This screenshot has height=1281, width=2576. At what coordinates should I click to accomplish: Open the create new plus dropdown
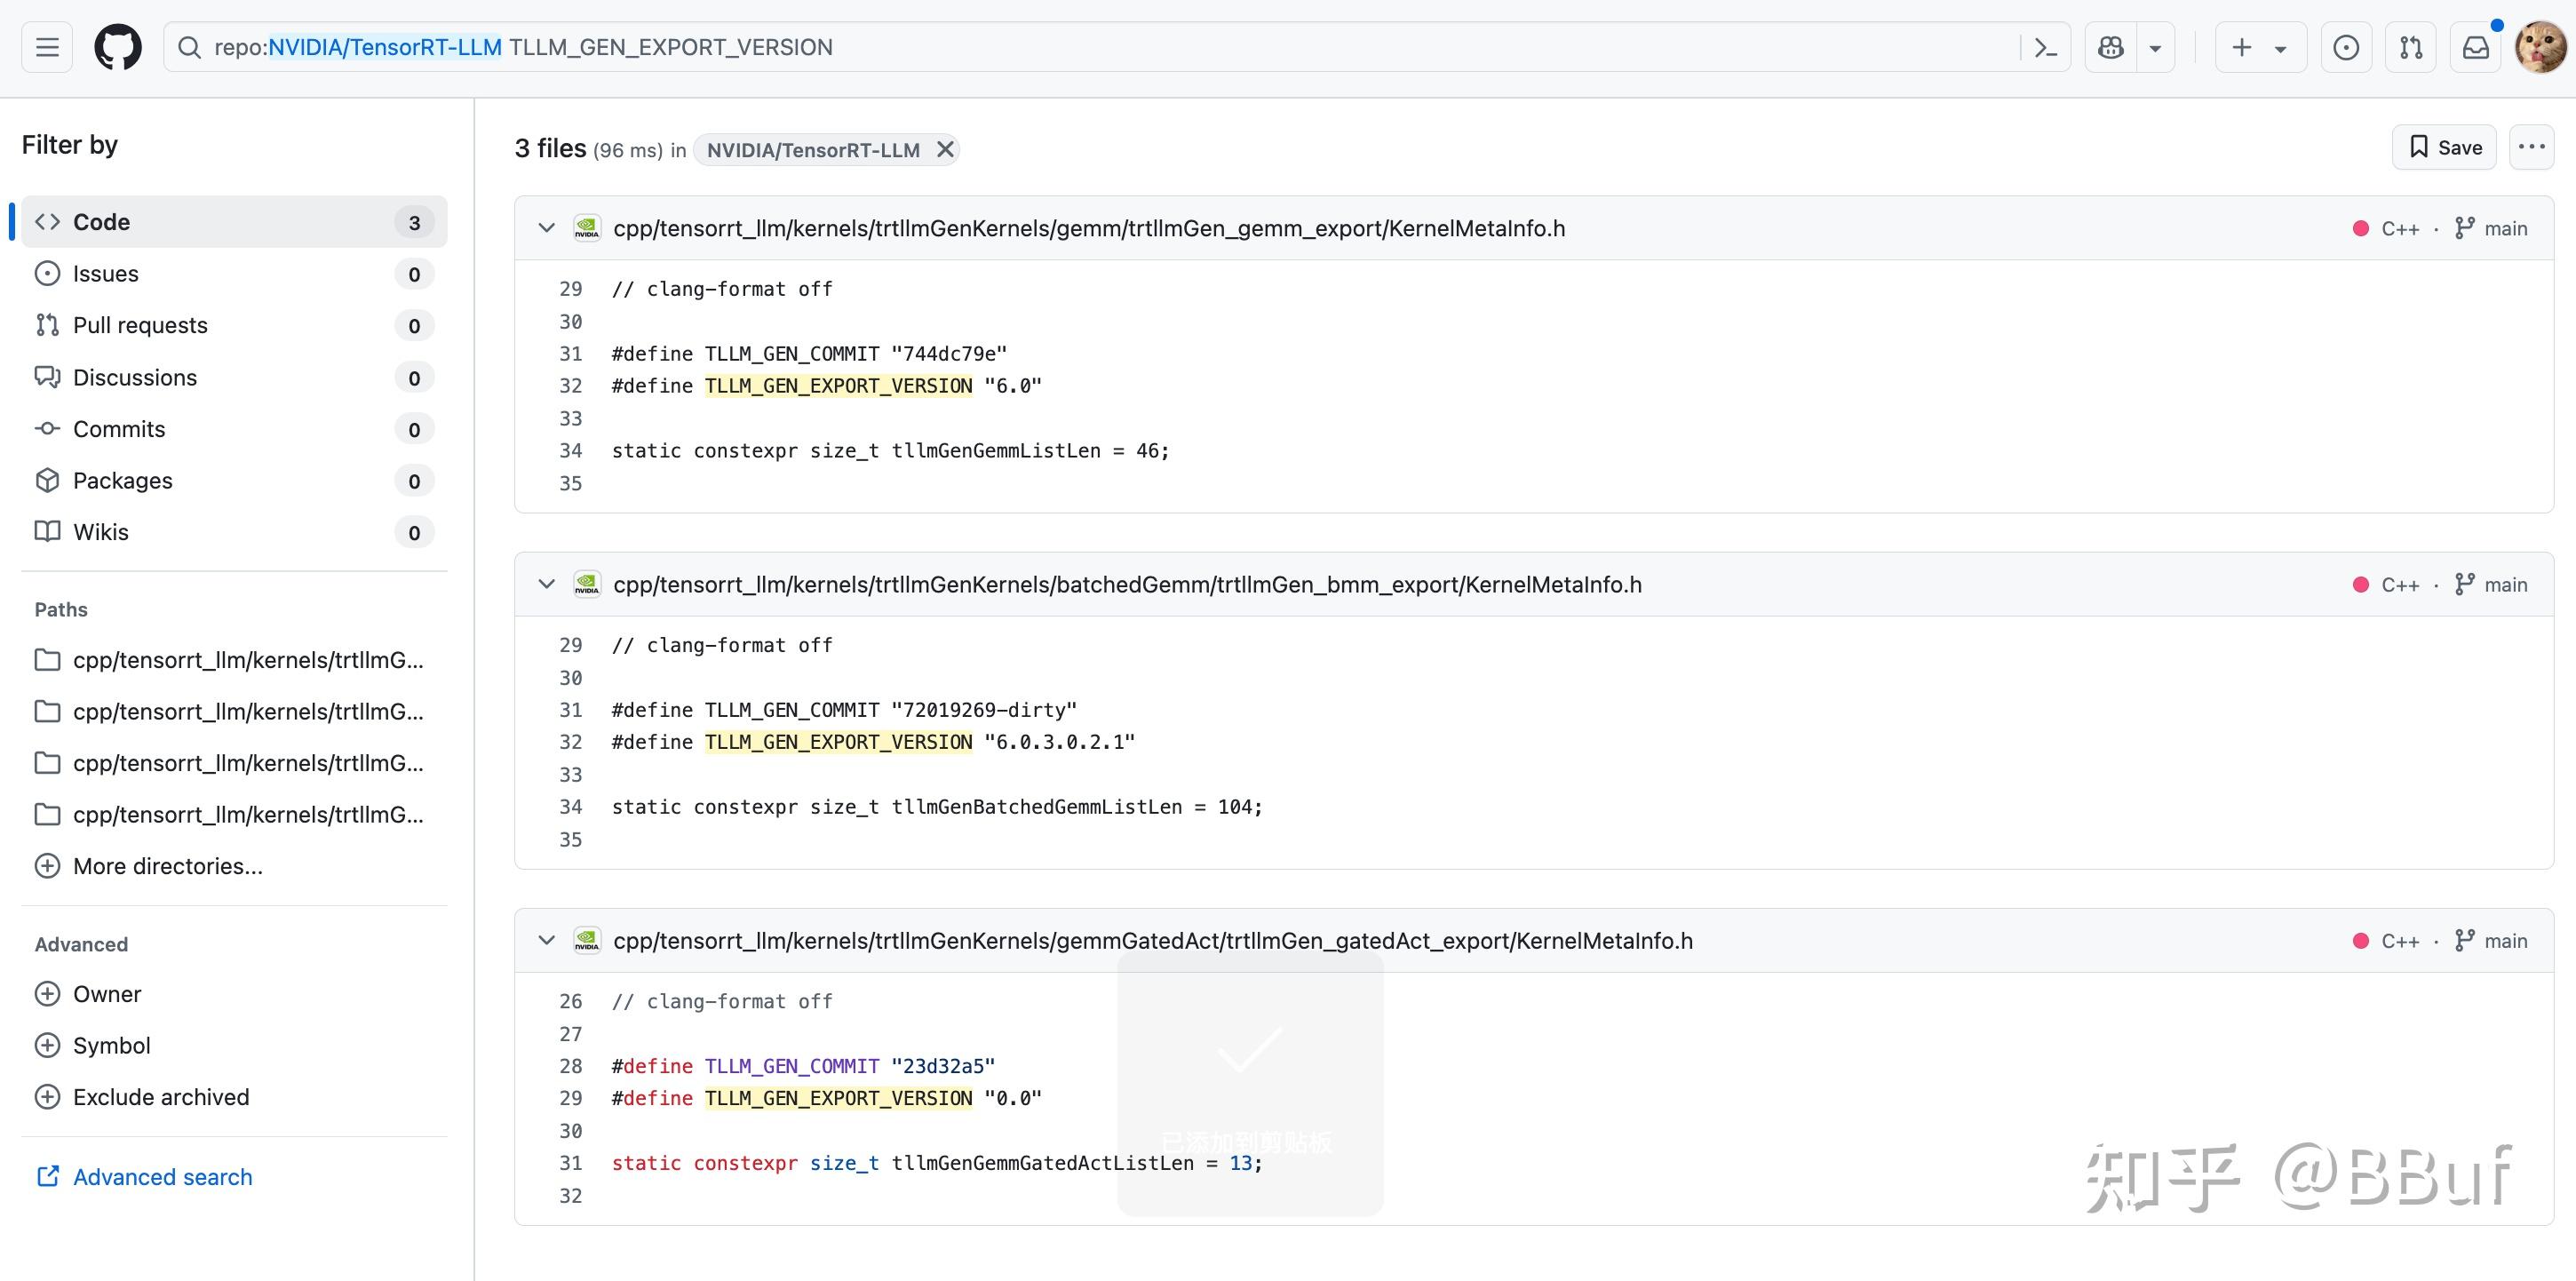tap(2260, 47)
